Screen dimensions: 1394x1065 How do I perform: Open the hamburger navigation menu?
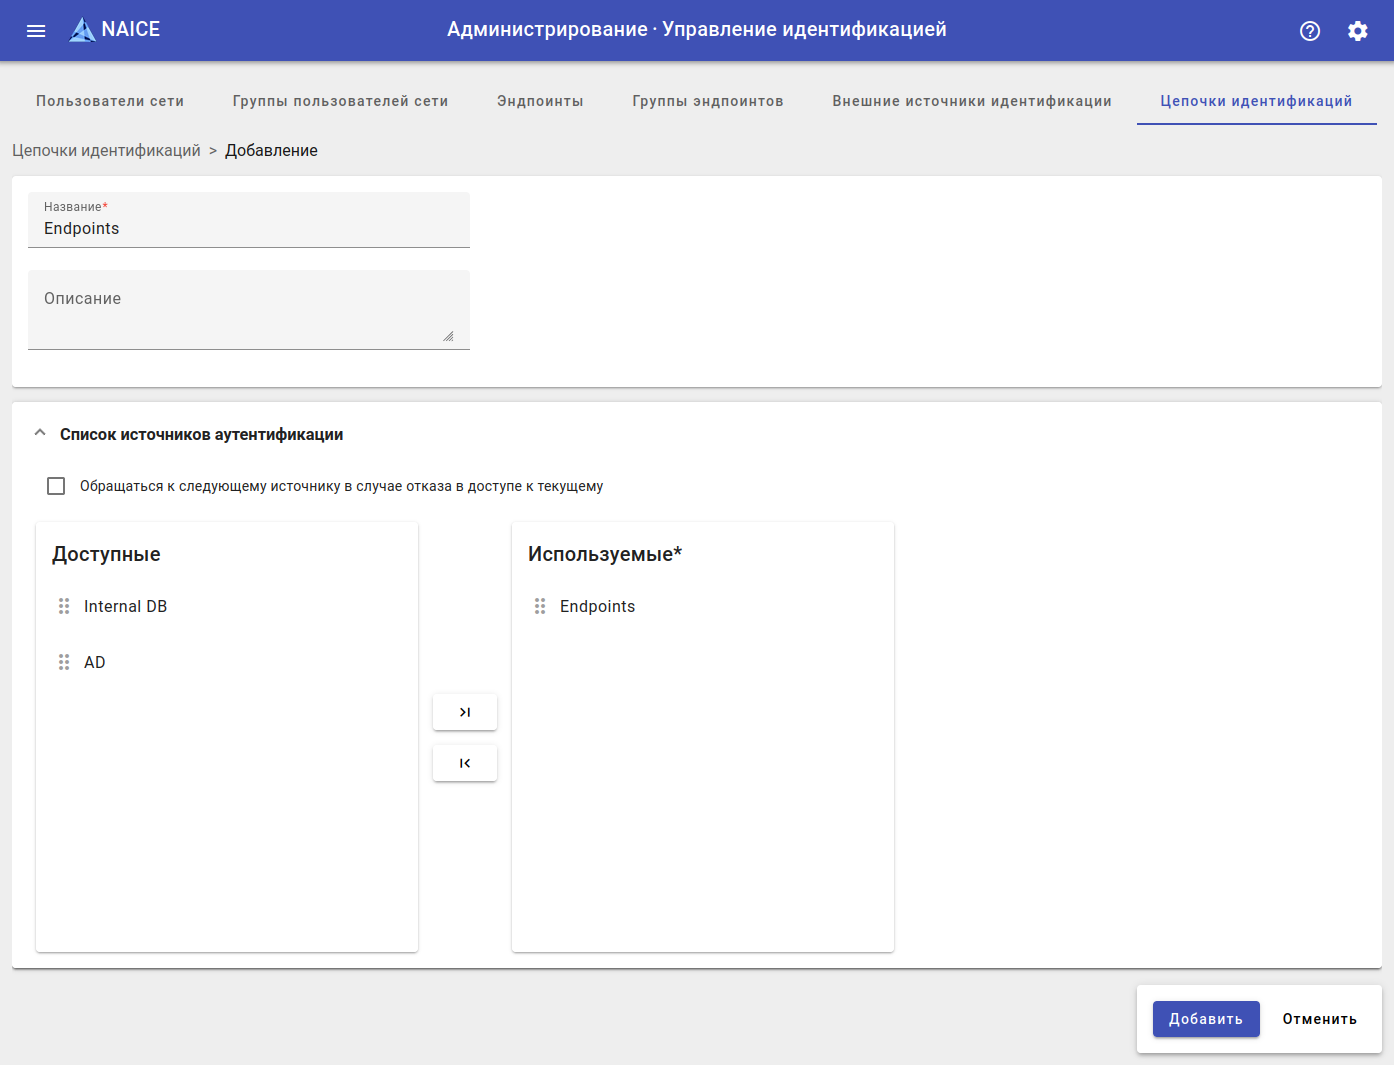pos(36,30)
